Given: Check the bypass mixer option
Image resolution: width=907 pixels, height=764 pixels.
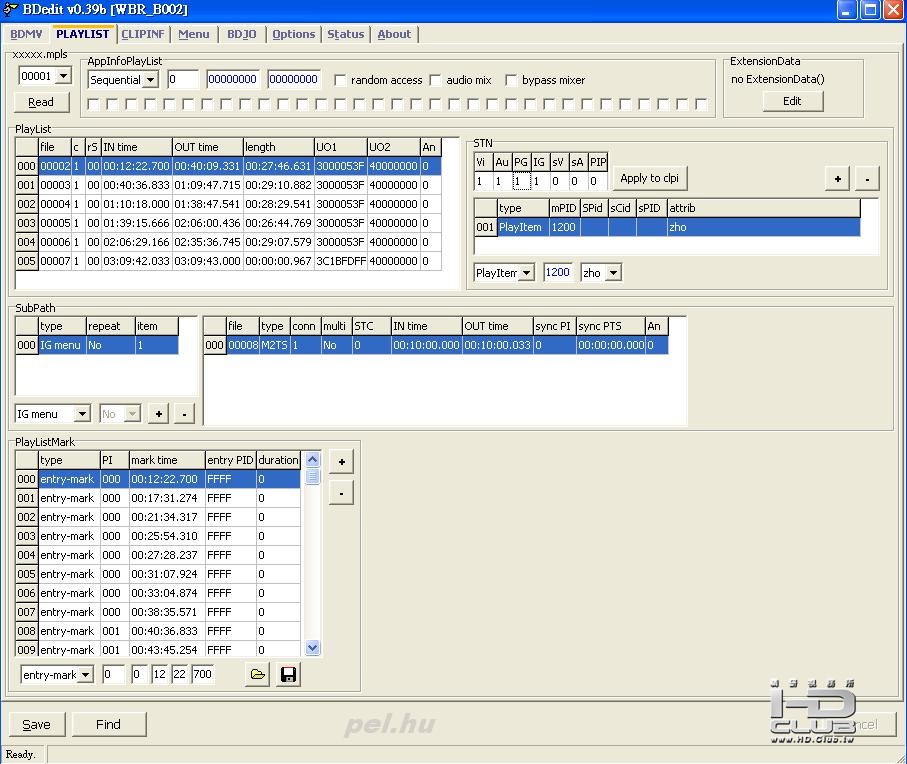Looking at the screenshot, I should (512, 80).
